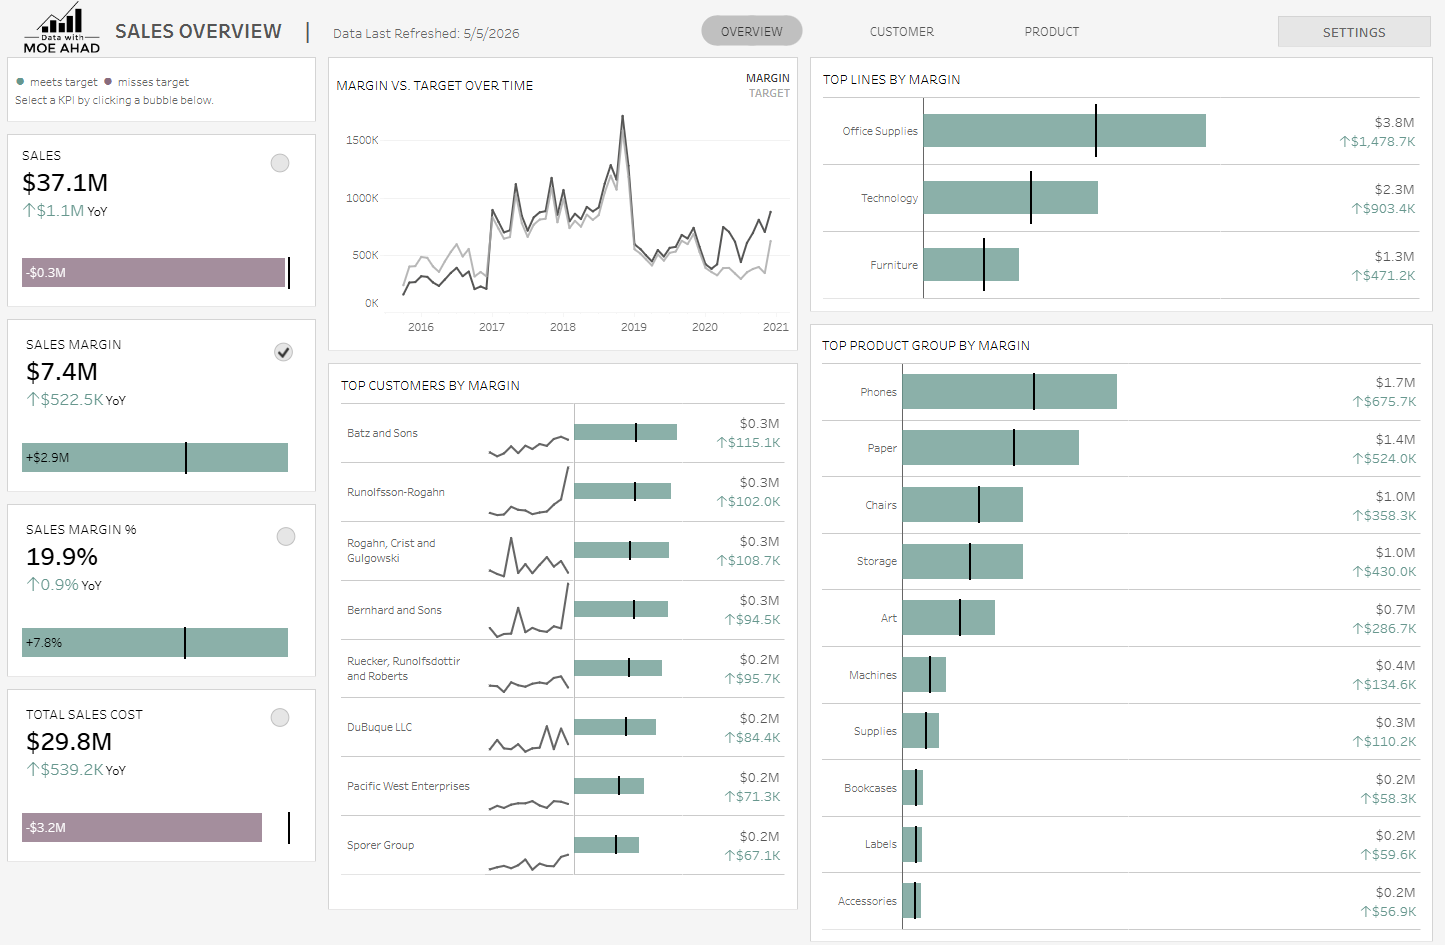
Task: Select the Art product group bar
Action: pos(949,618)
